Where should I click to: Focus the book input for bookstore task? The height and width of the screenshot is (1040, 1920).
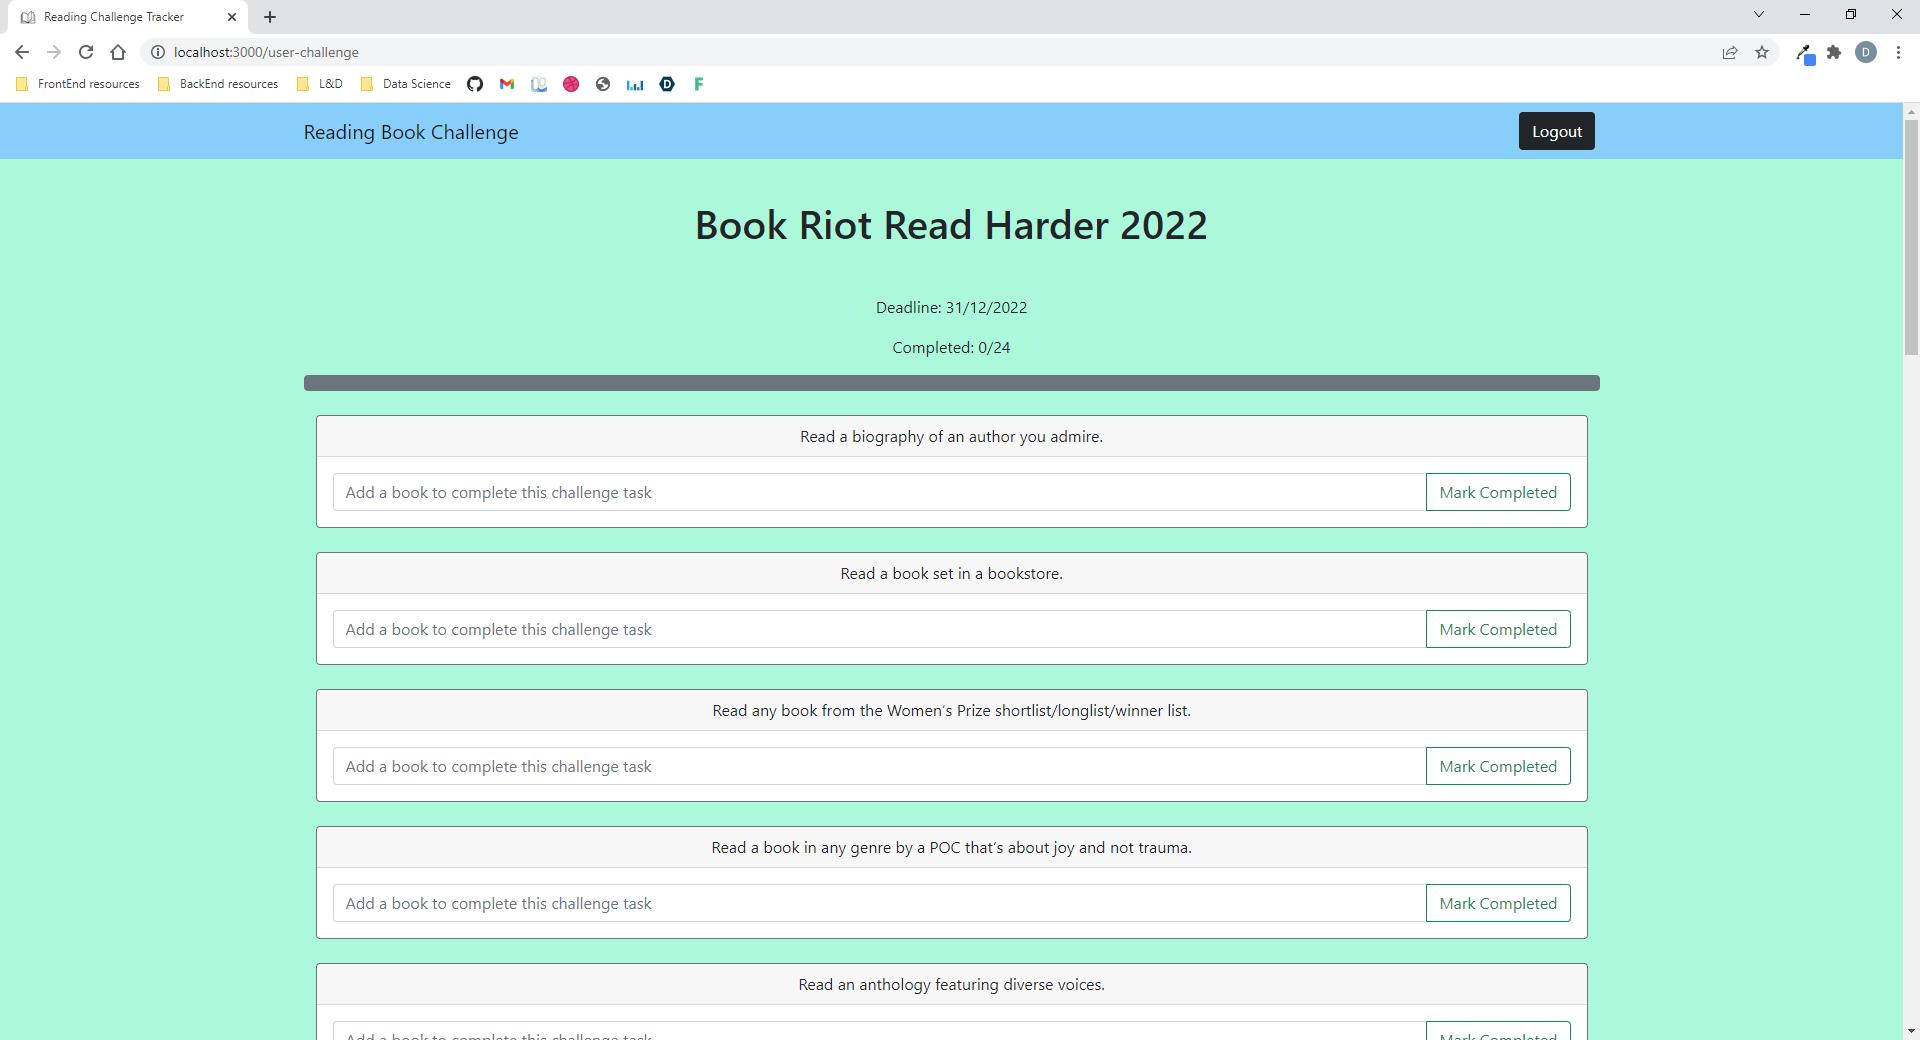[880, 629]
